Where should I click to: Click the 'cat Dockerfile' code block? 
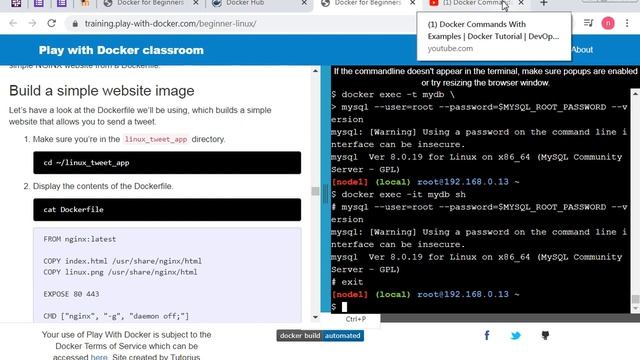167,209
